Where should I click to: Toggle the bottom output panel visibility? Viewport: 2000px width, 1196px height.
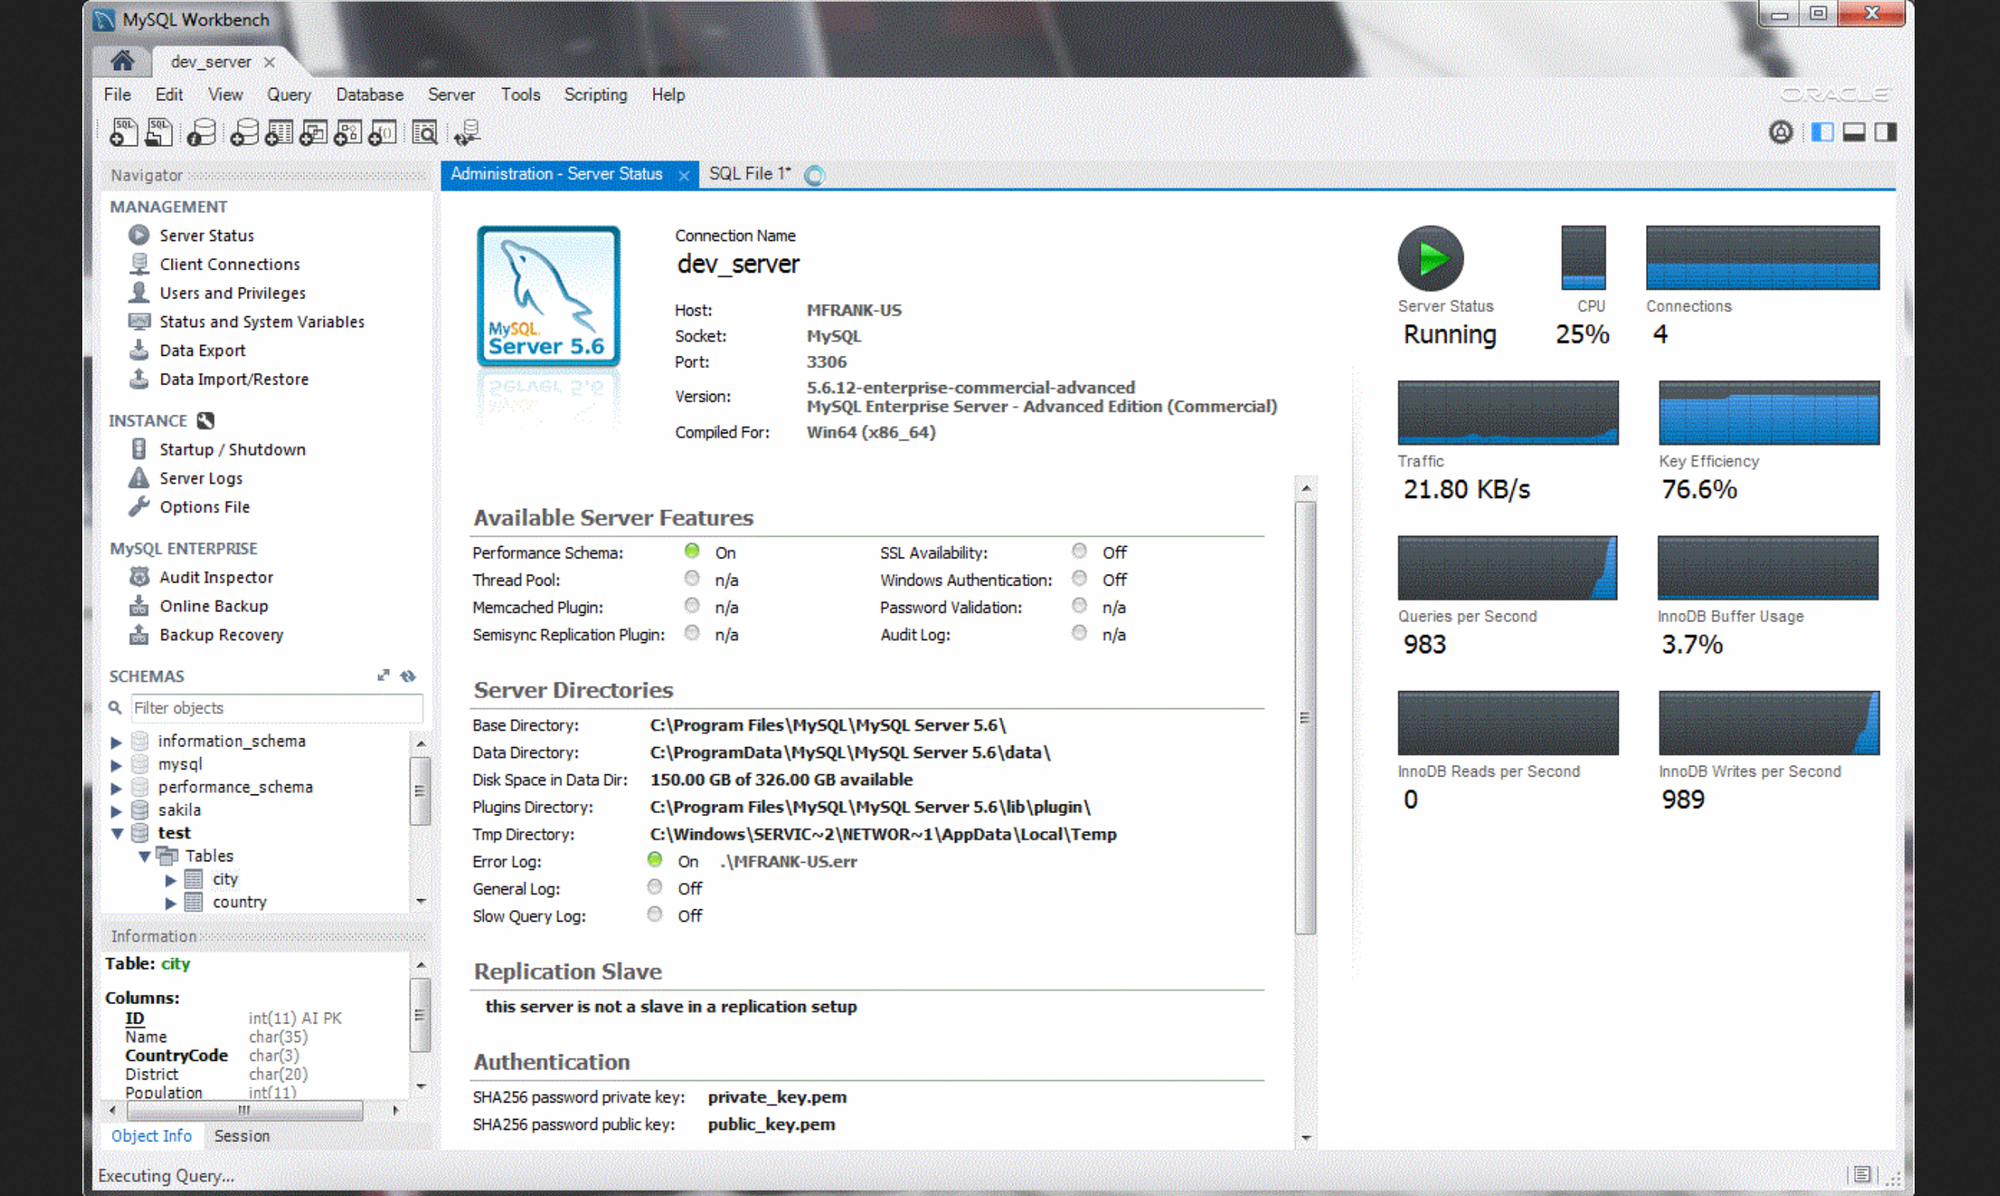(x=1854, y=132)
